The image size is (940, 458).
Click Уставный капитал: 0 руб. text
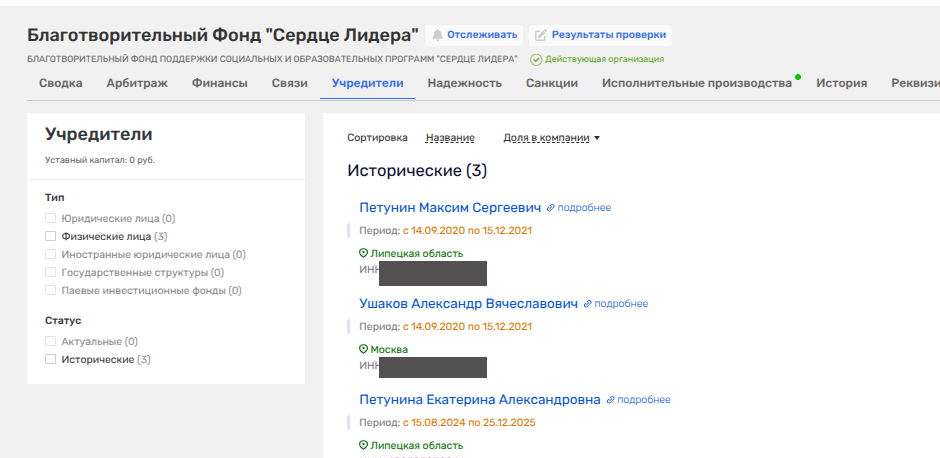[100, 160]
